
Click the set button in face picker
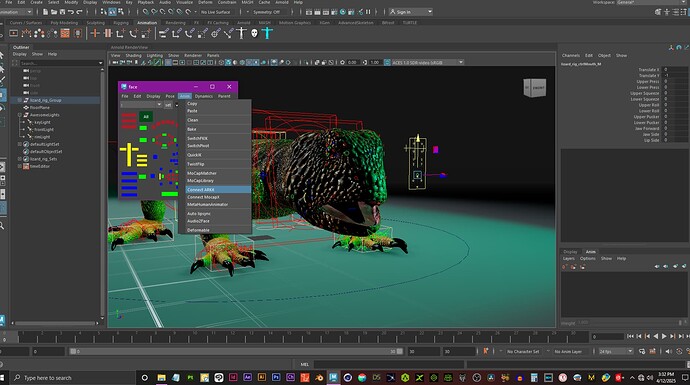(x=168, y=105)
